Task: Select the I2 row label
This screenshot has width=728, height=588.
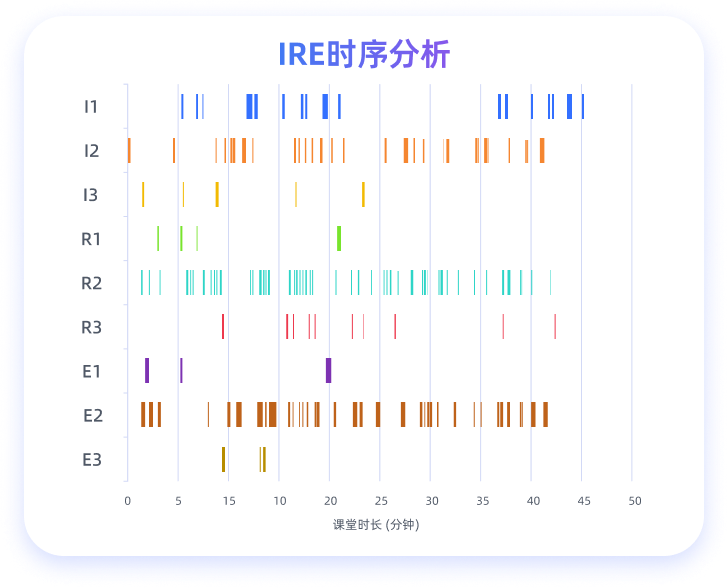Action: point(91,151)
